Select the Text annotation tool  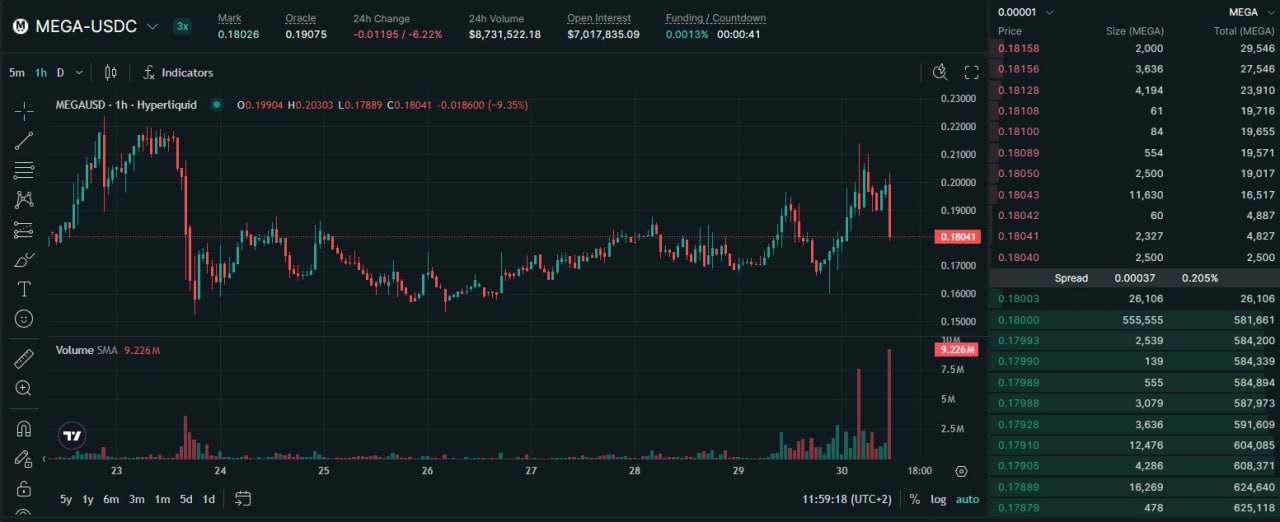tap(24, 289)
